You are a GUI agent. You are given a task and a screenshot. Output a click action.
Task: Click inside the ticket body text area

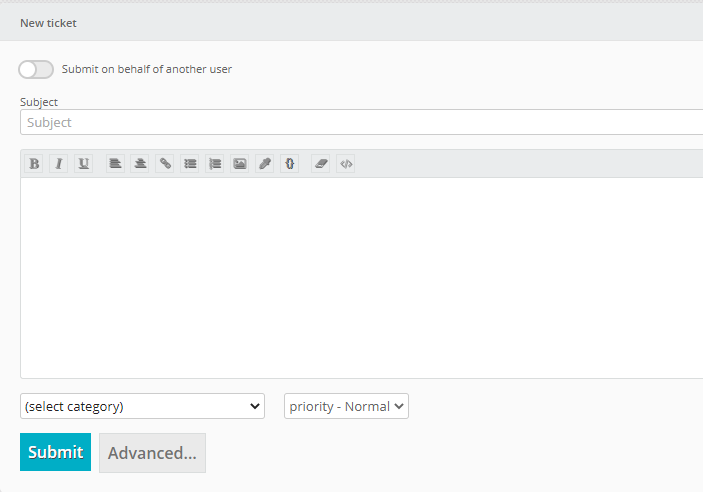tap(360, 277)
